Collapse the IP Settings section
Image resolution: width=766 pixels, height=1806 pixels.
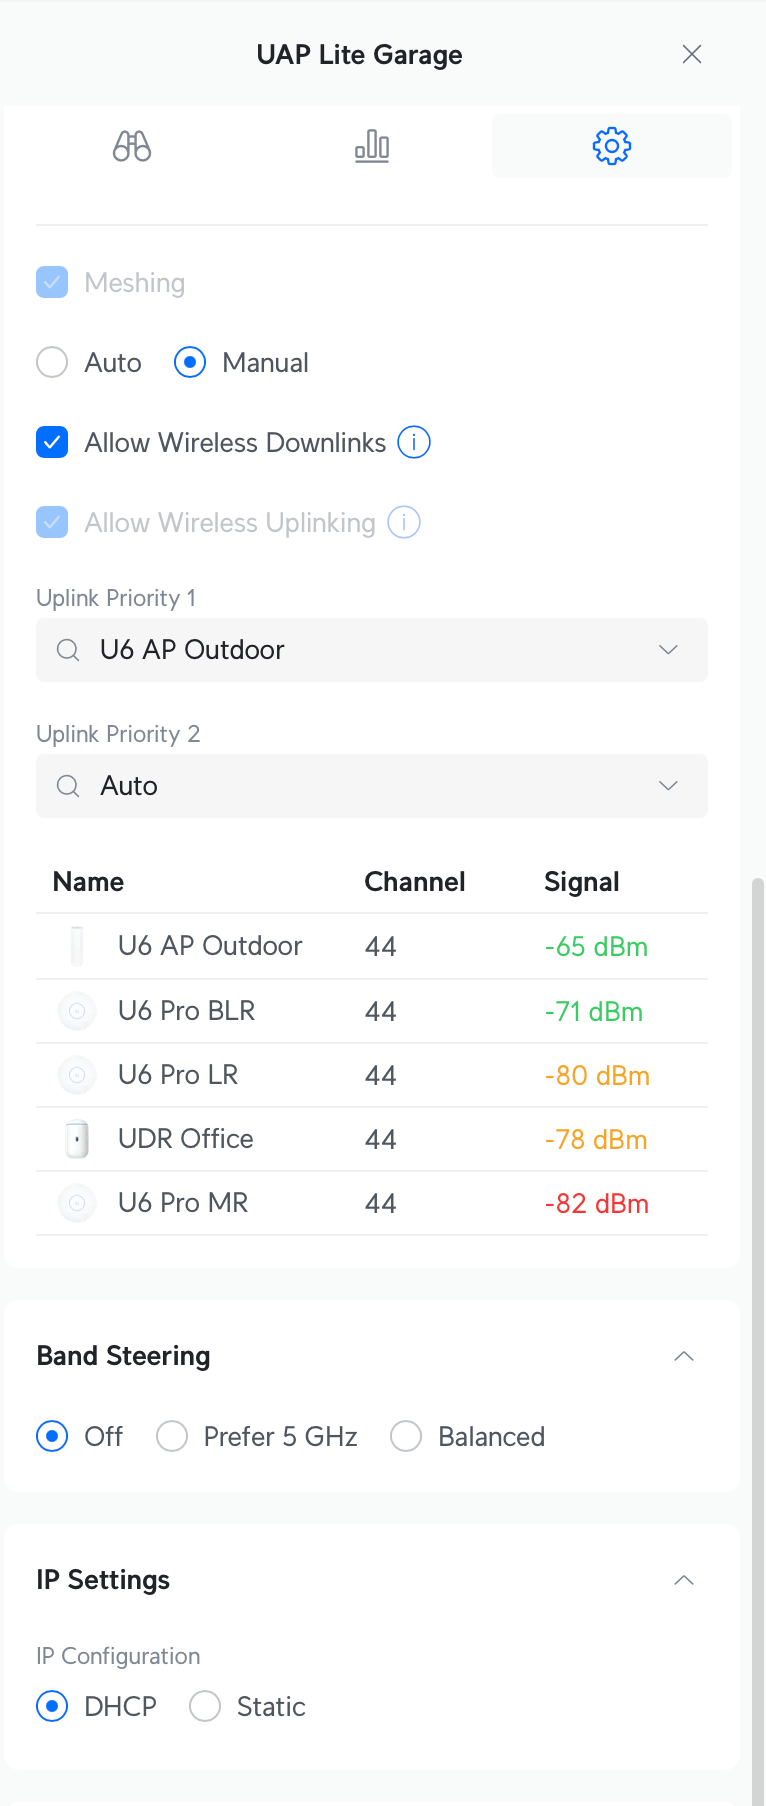pos(684,1580)
